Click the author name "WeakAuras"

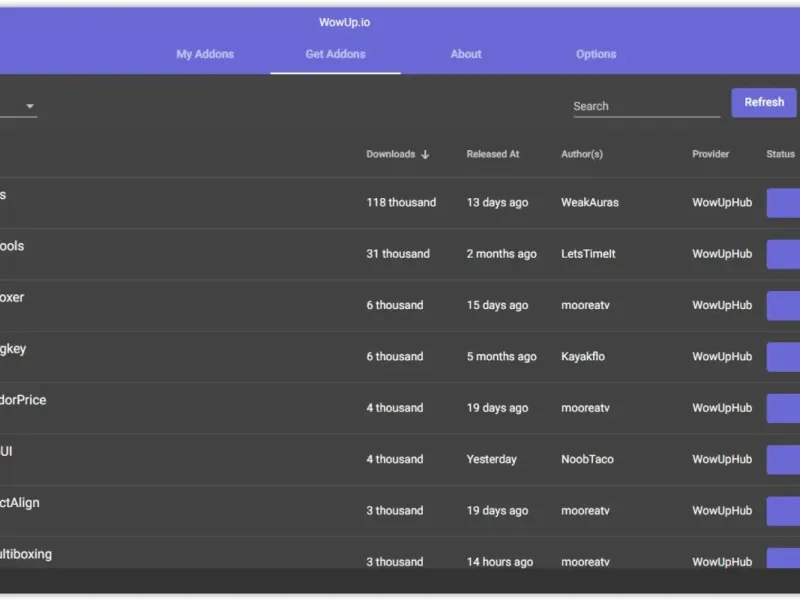point(590,203)
